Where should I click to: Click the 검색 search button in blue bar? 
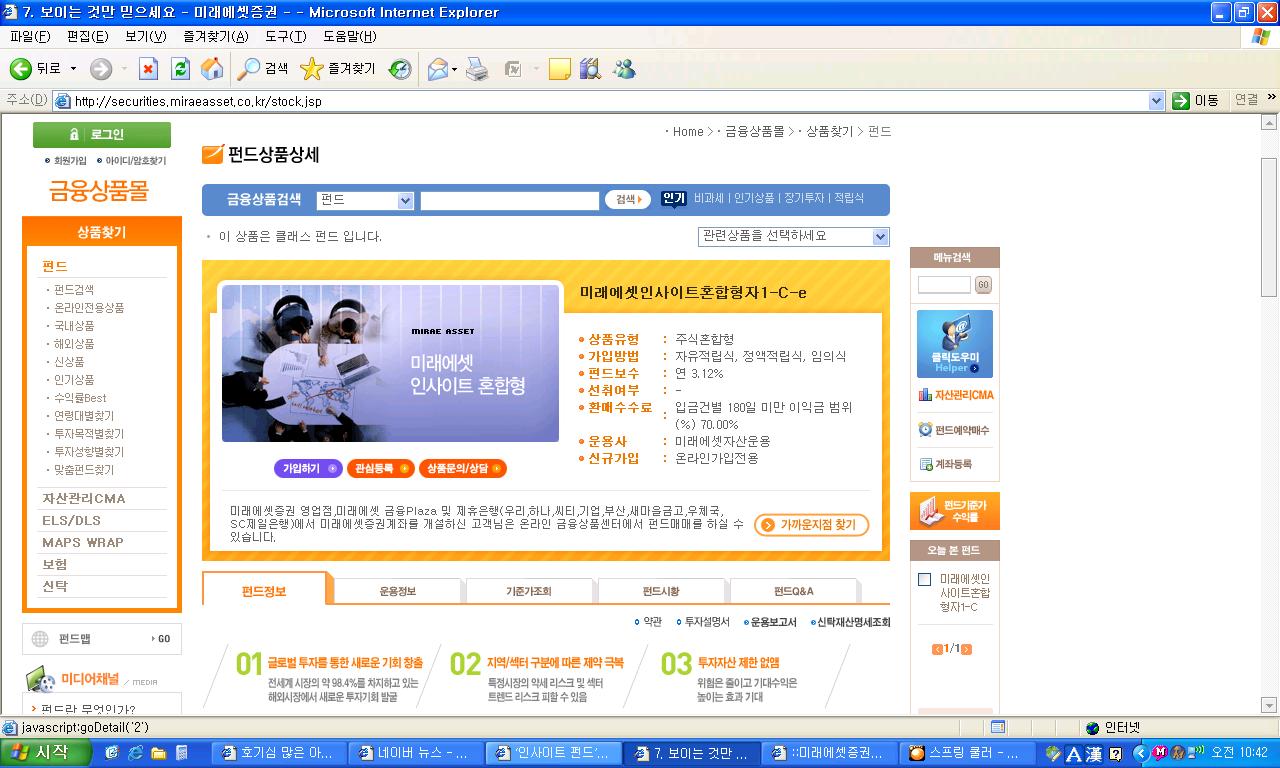point(628,200)
